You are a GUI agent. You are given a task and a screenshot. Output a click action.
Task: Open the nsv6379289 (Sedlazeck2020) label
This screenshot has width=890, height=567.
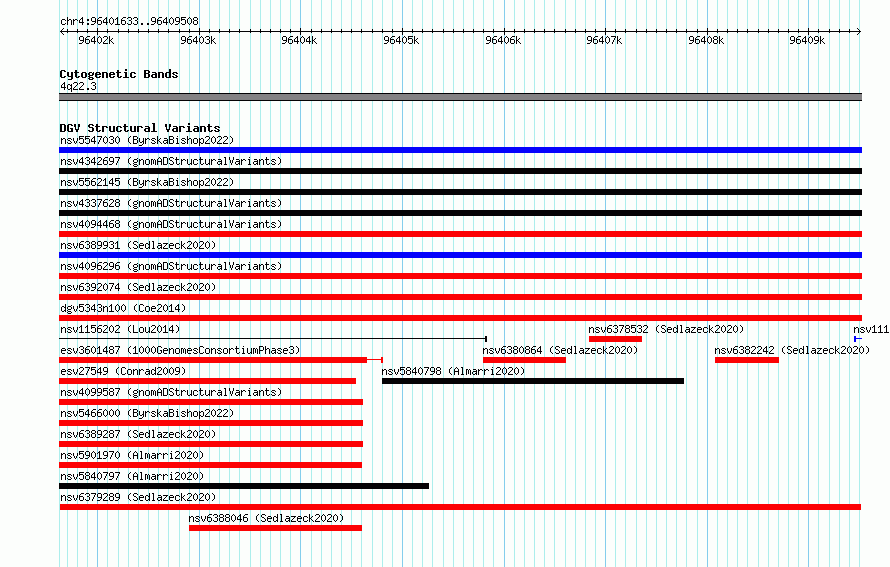[x=138, y=497]
